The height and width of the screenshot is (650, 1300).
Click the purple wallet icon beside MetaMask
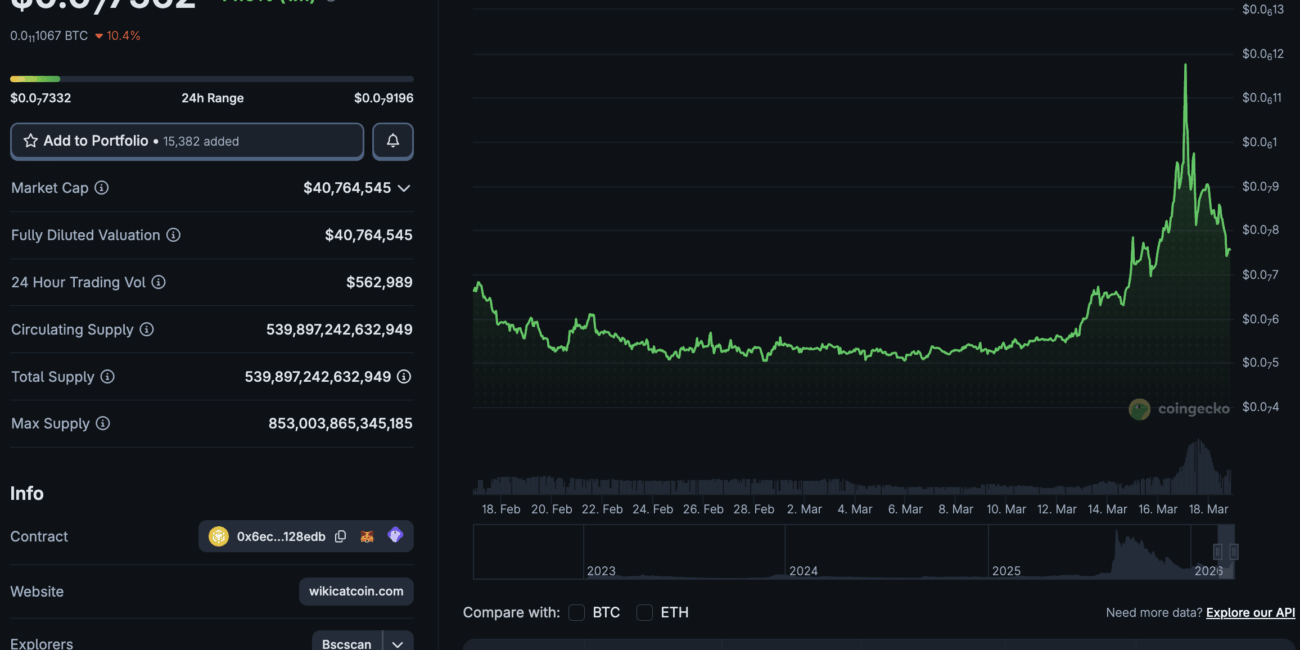tap(395, 536)
